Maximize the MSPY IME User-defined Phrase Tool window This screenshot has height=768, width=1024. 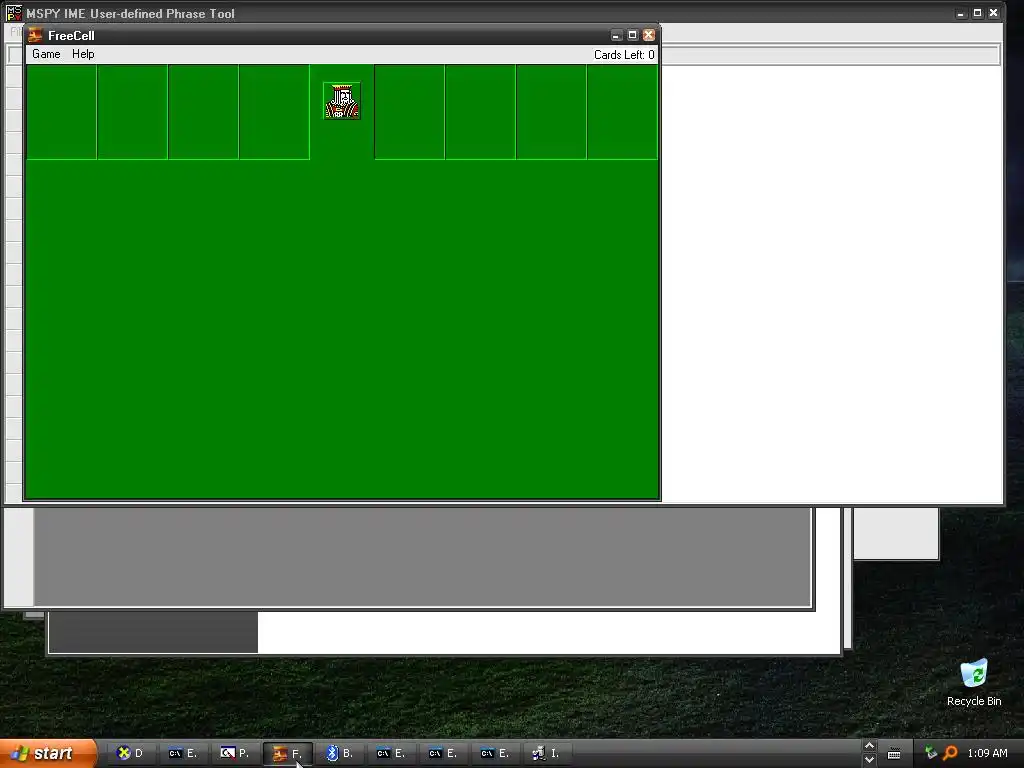click(x=977, y=13)
